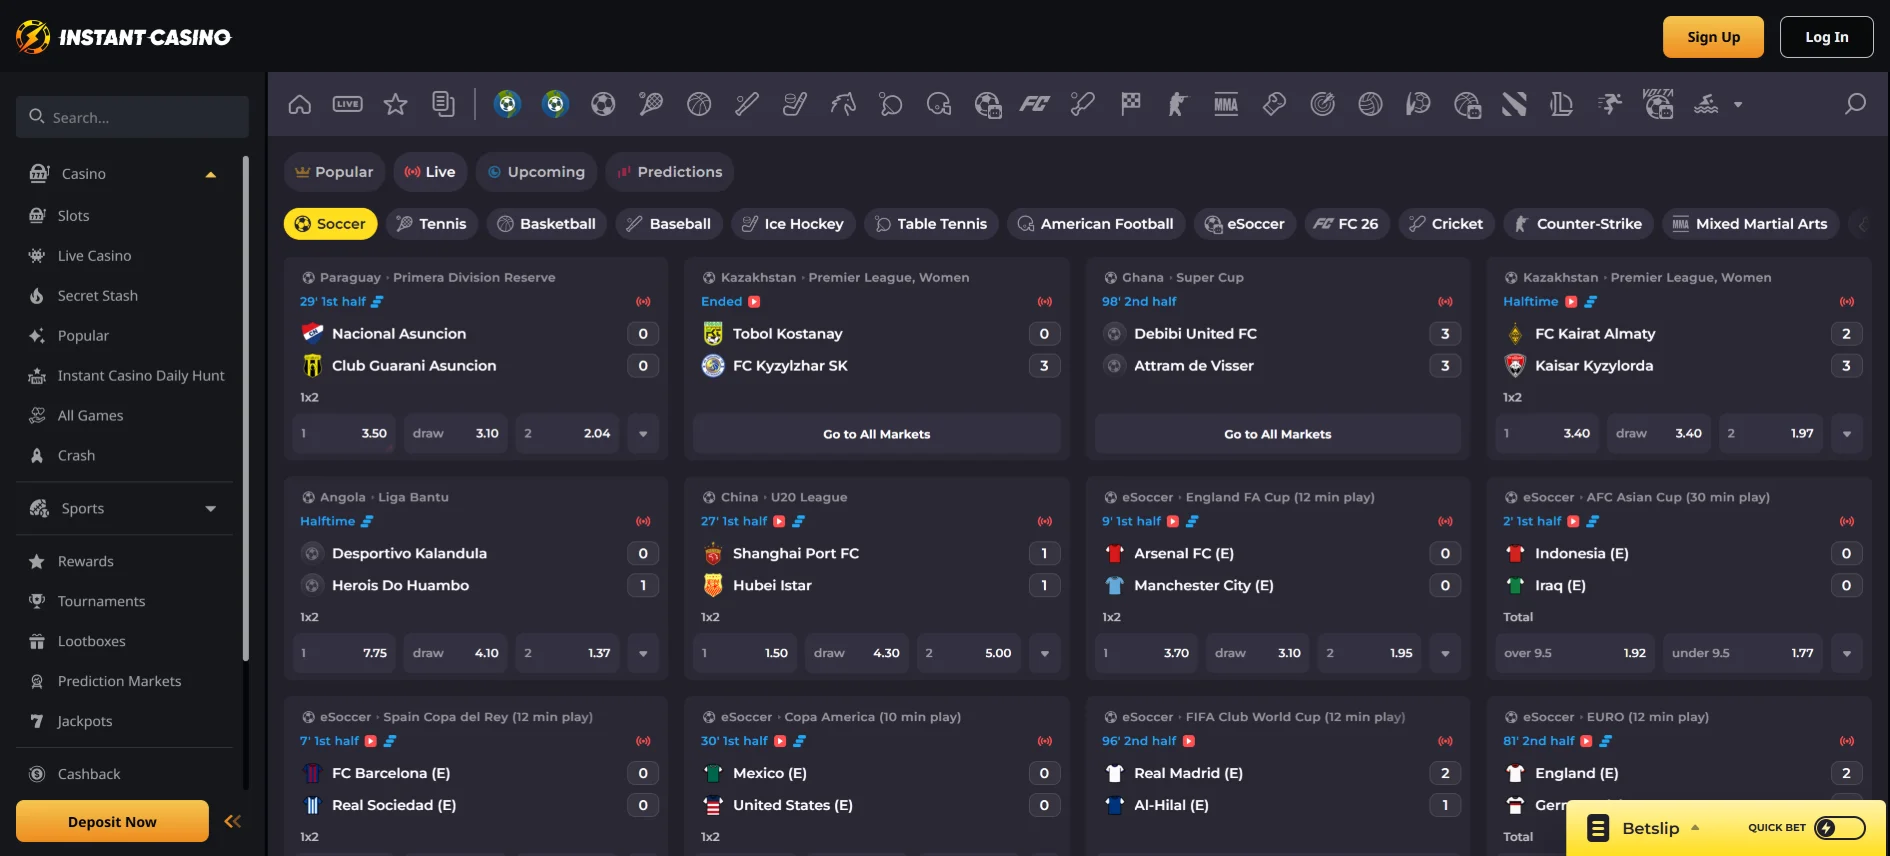Select the Counter-Strike soldier icon
This screenshot has width=1890, height=856.
[x=1178, y=104]
